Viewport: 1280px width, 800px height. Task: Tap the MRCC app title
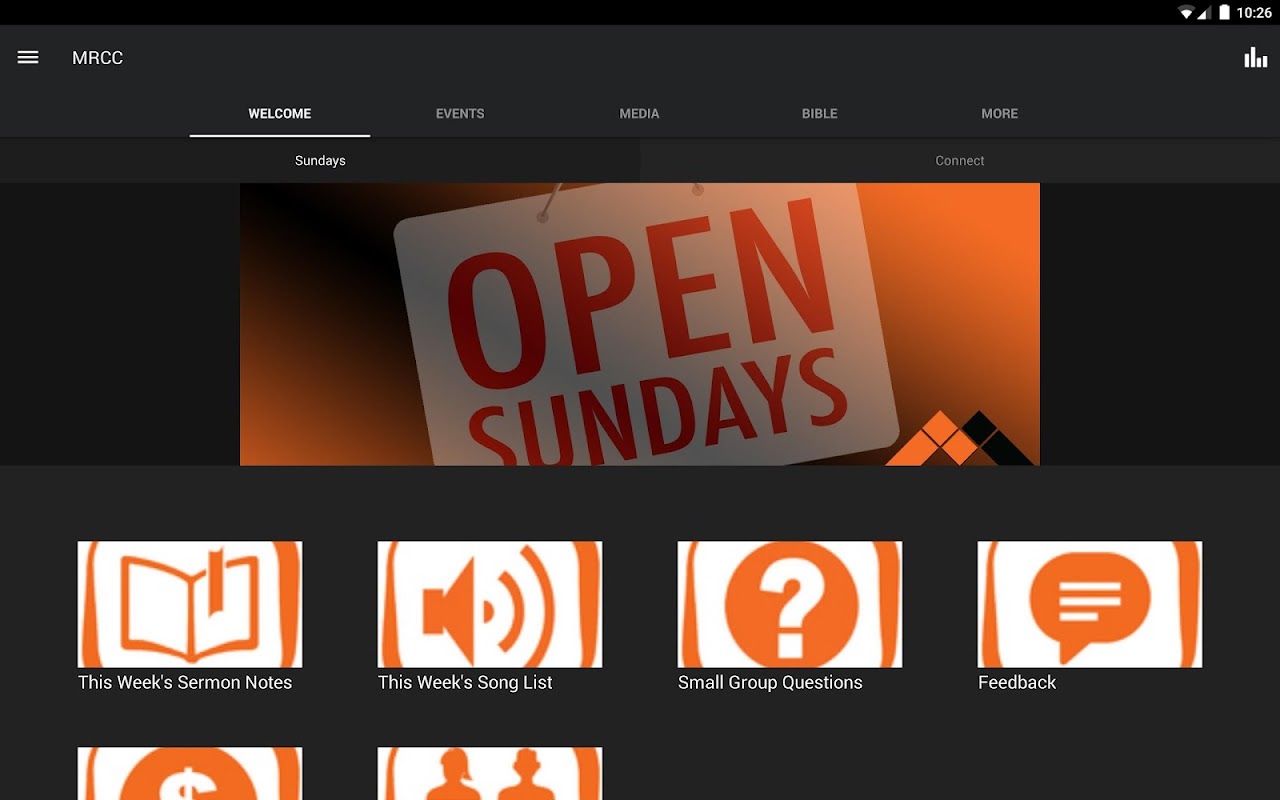click(x=98, y=58)
